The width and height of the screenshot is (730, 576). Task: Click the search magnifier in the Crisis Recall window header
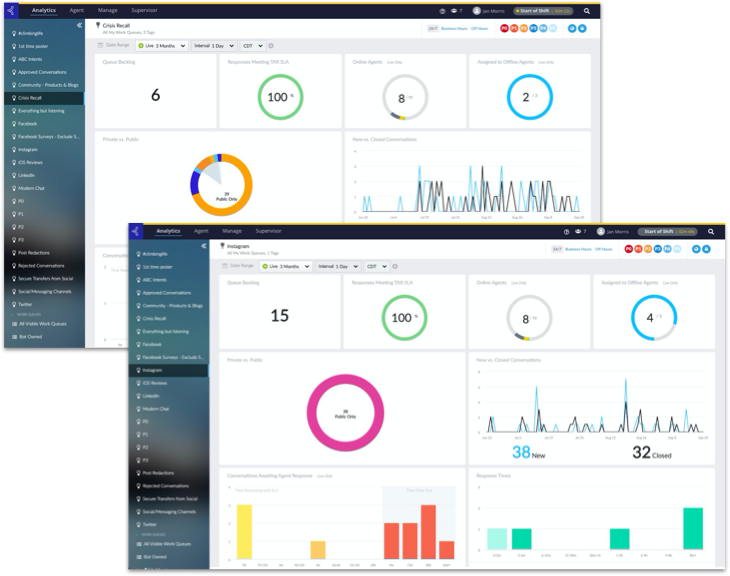(x=587, y=10)
